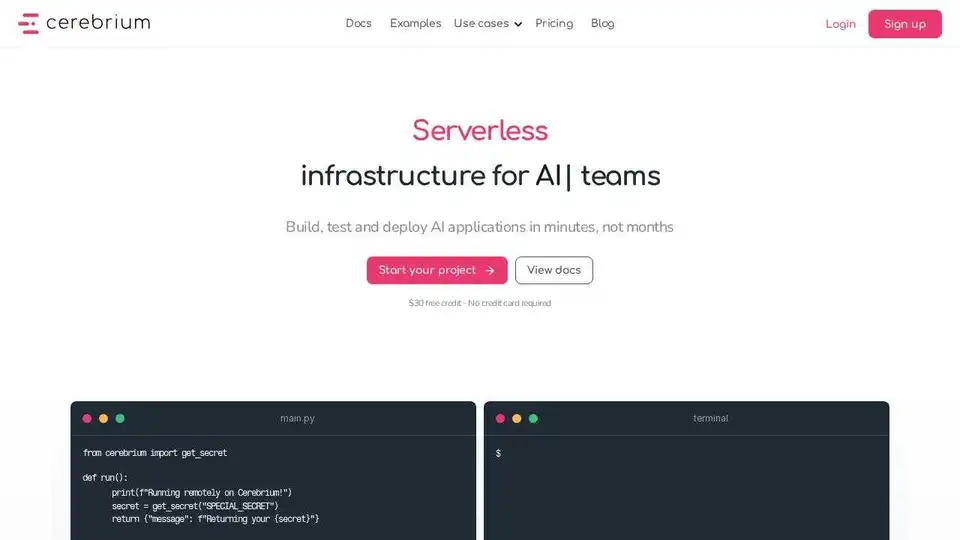Click the 'Build, test and deploy' tagline
This screenshot has height=540, width=960.
480,227
